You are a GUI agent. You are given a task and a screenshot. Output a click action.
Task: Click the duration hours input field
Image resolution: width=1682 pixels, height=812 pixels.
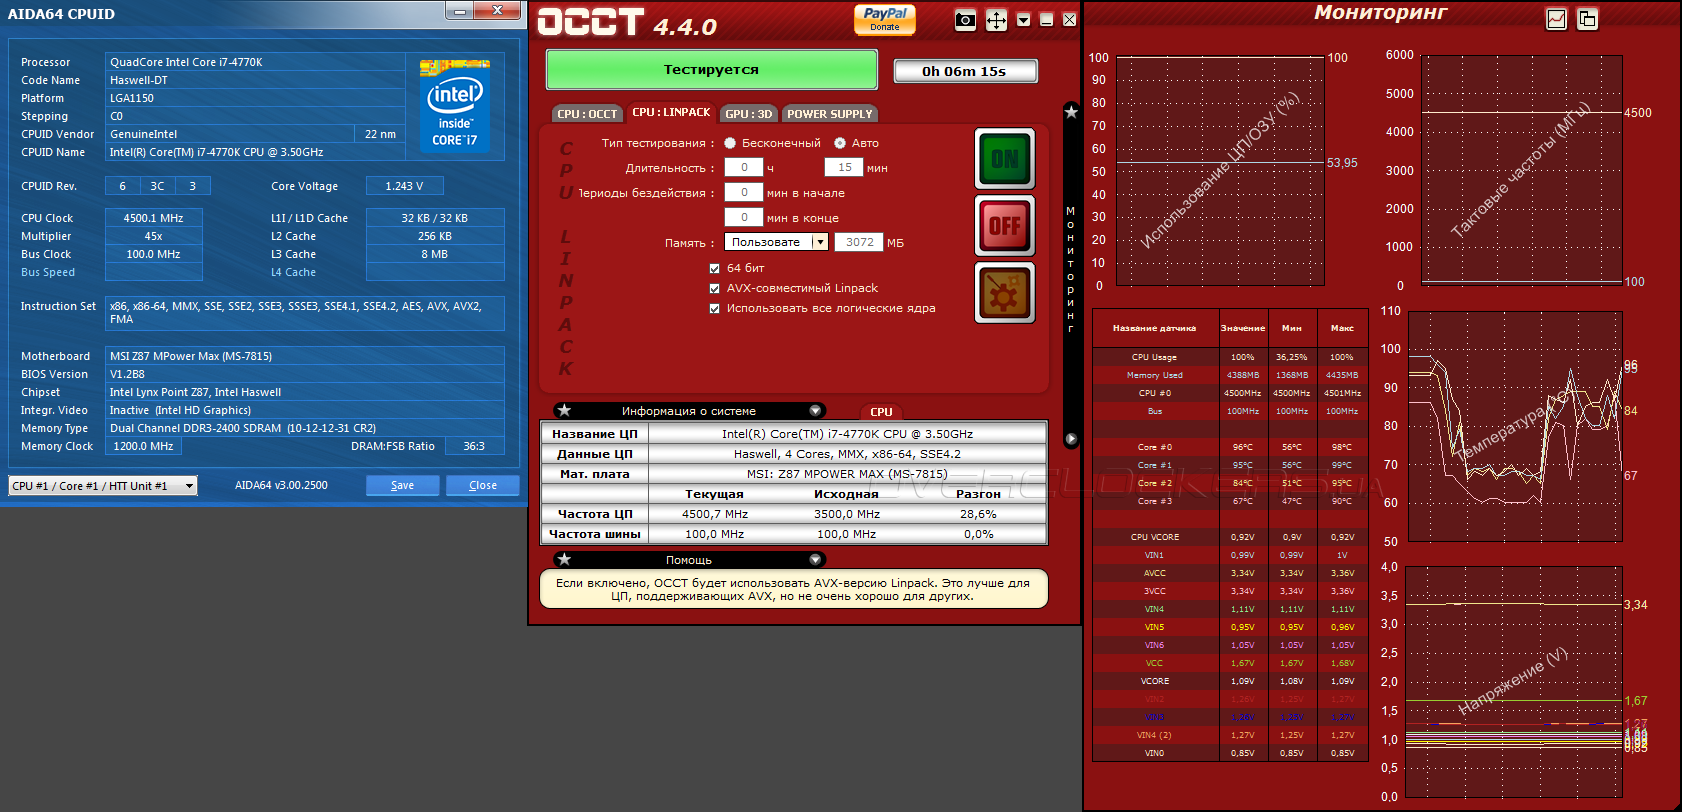pyautogui.click(x=744, y=167)
